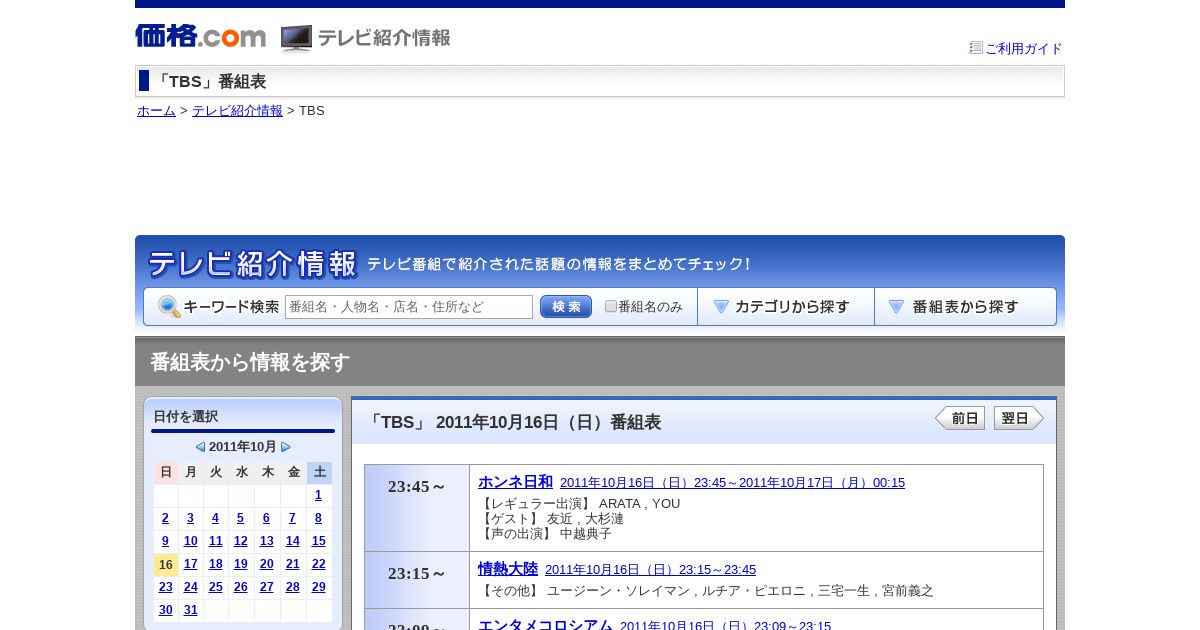Select October 23 in calendar
This screenshot has width=1200, height=630.
coord(165,587)
